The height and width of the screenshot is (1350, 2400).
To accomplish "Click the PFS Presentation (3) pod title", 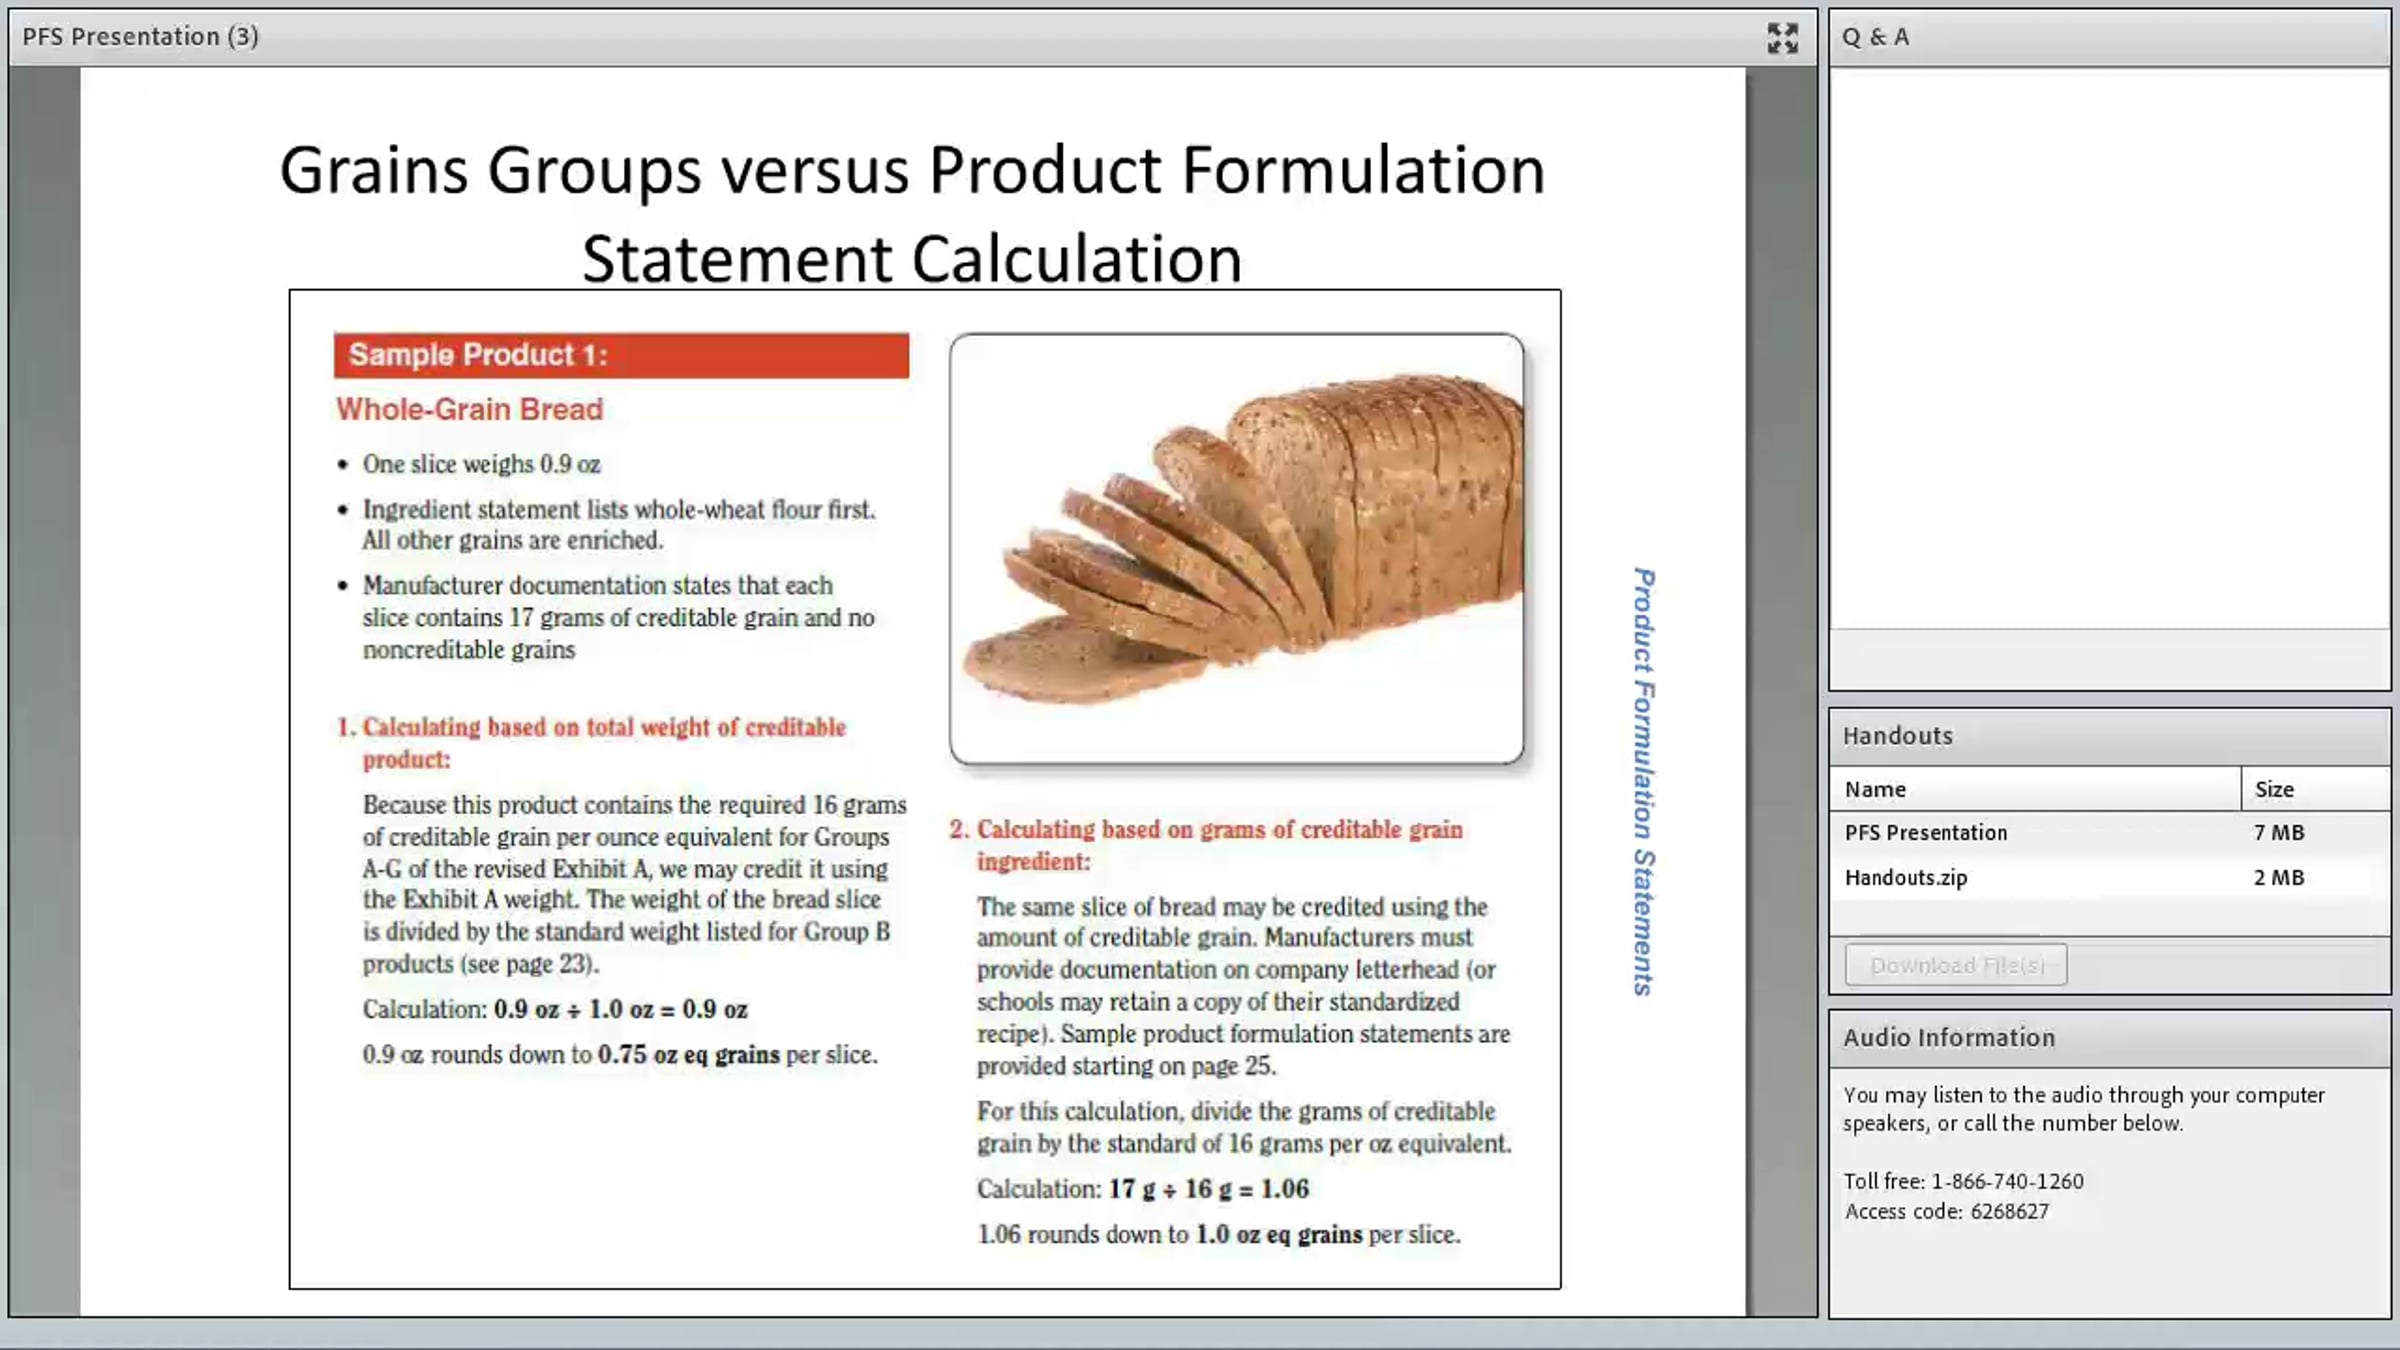I will point(140,37).
